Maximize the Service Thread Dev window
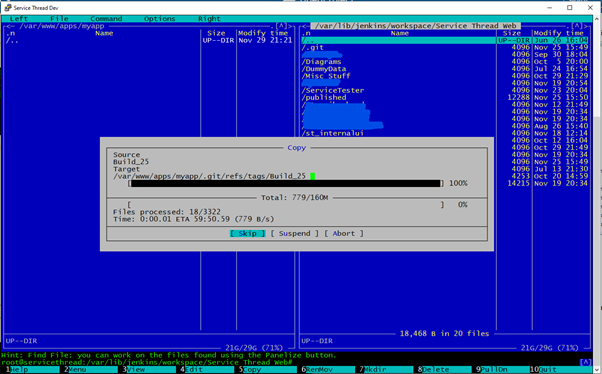The height and width of the screenshot is (374, 602). pyautogui.click(x=570, y=8)
